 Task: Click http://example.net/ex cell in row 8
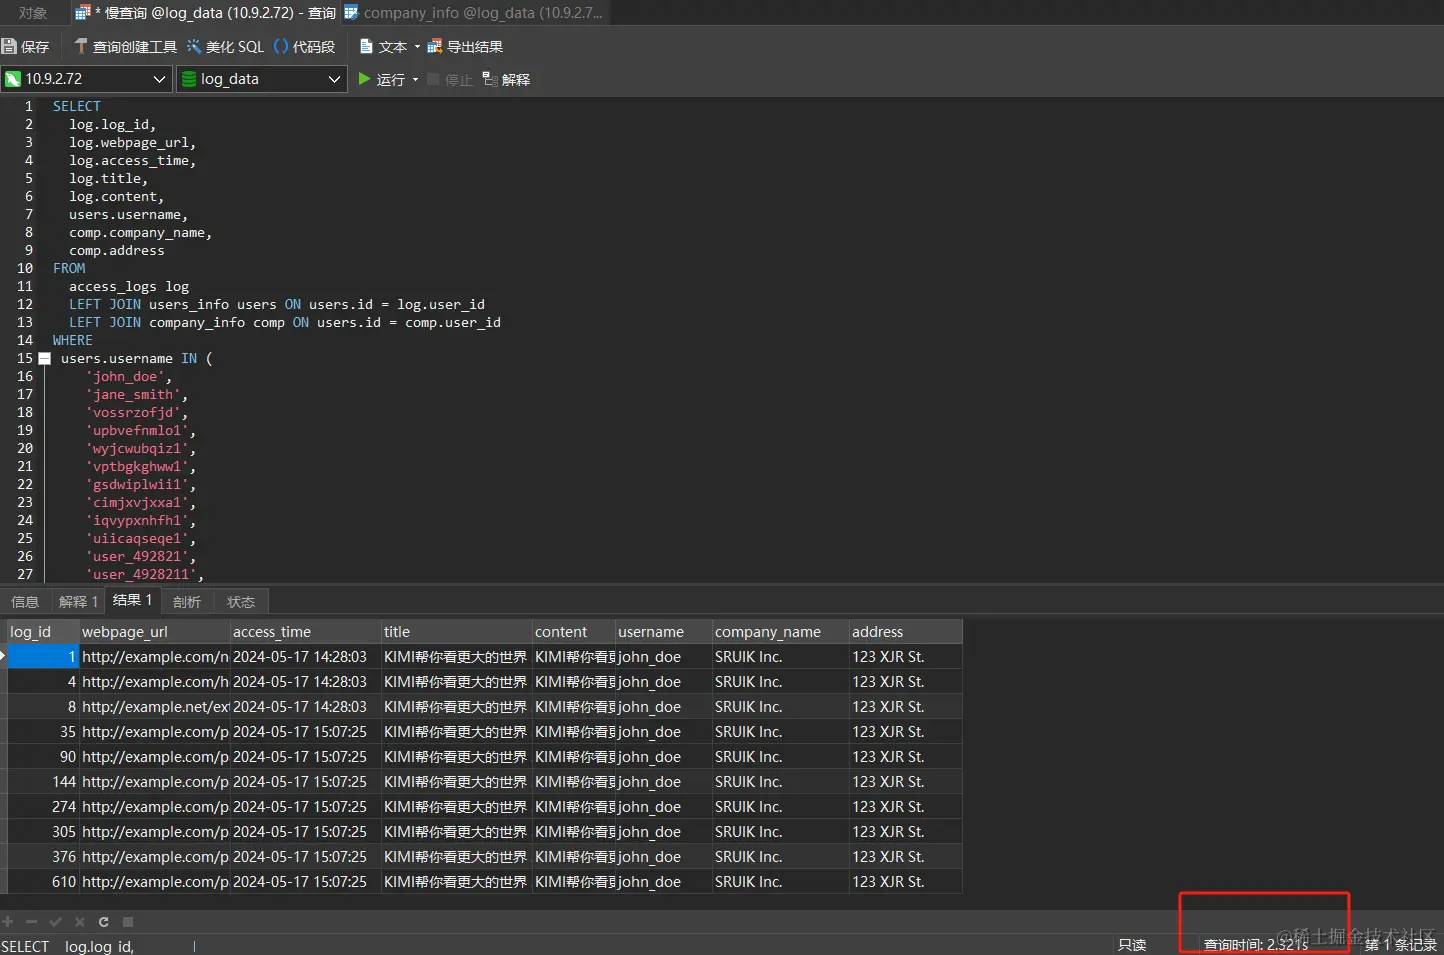coord(155,707)
